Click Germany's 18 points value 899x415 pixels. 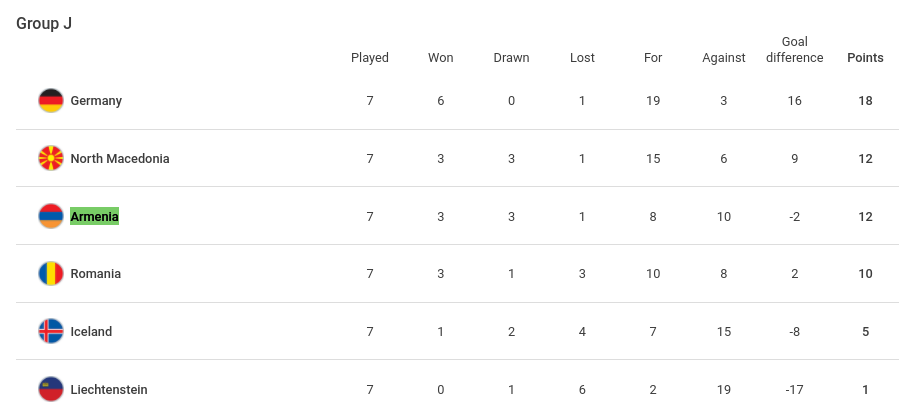coord(865,101)
